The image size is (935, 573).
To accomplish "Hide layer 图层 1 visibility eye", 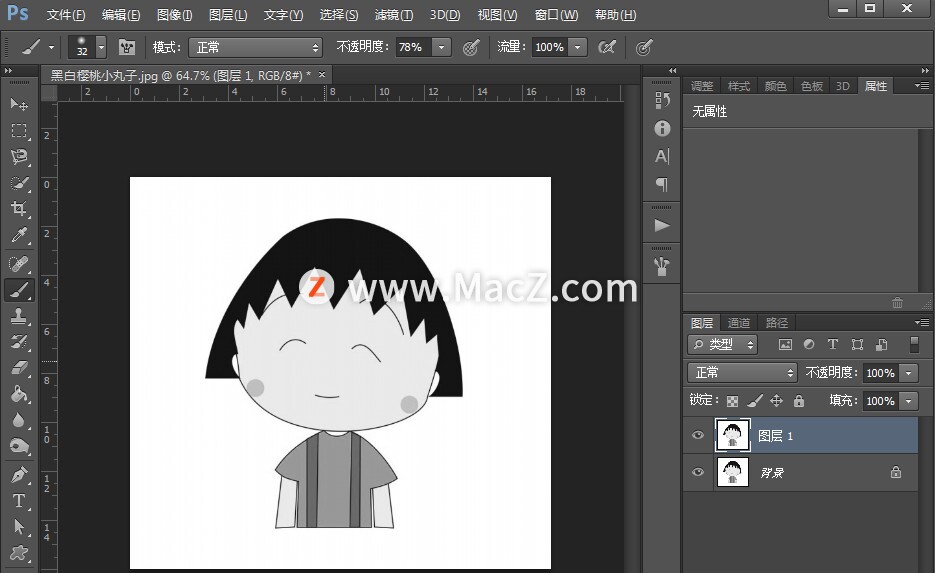I will click(698, 435).
